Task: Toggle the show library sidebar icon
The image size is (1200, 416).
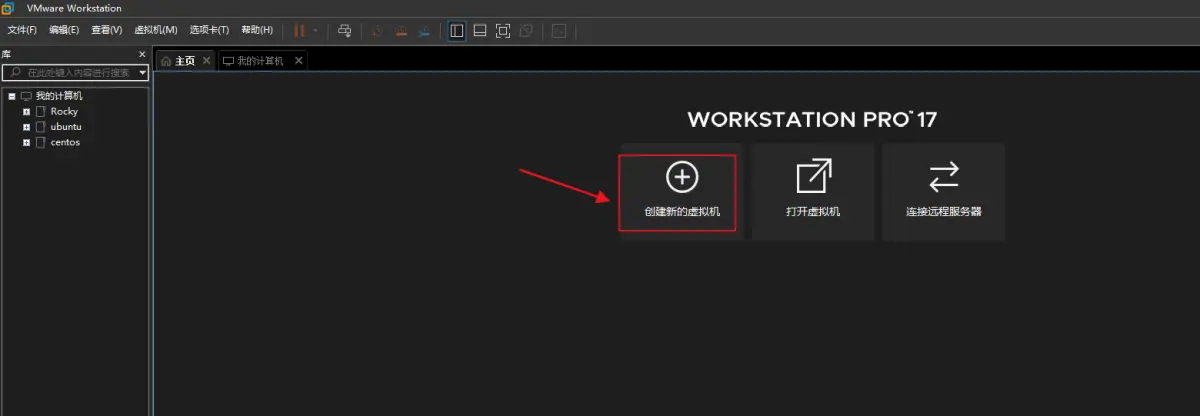Action: point(457,30)
